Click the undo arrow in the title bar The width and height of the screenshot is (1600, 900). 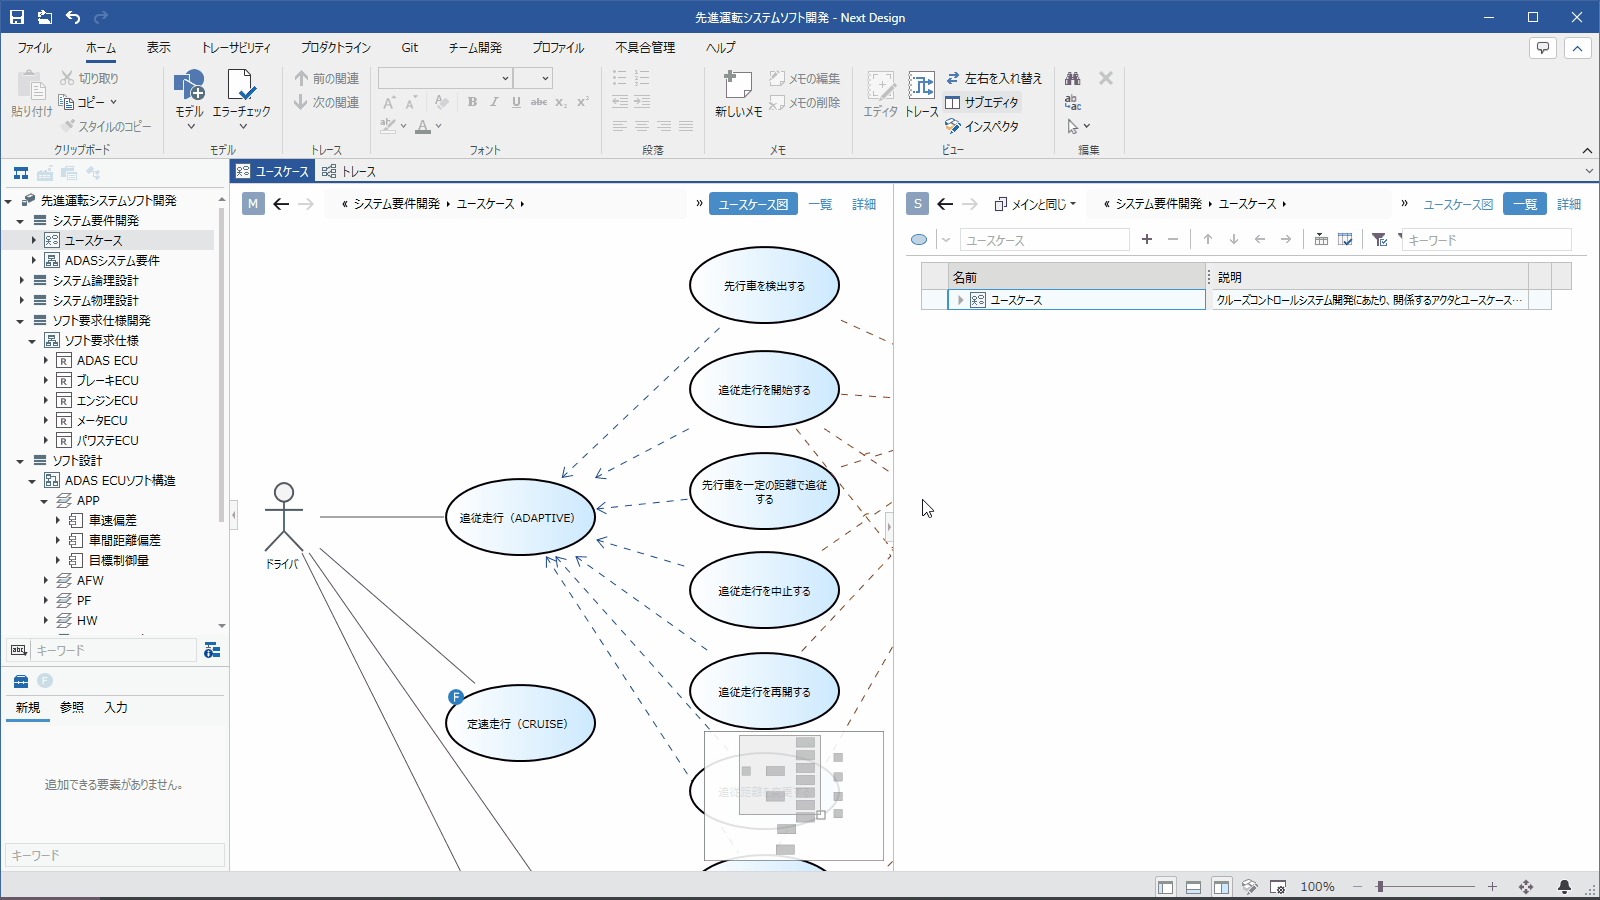click(x=73, y=17)
